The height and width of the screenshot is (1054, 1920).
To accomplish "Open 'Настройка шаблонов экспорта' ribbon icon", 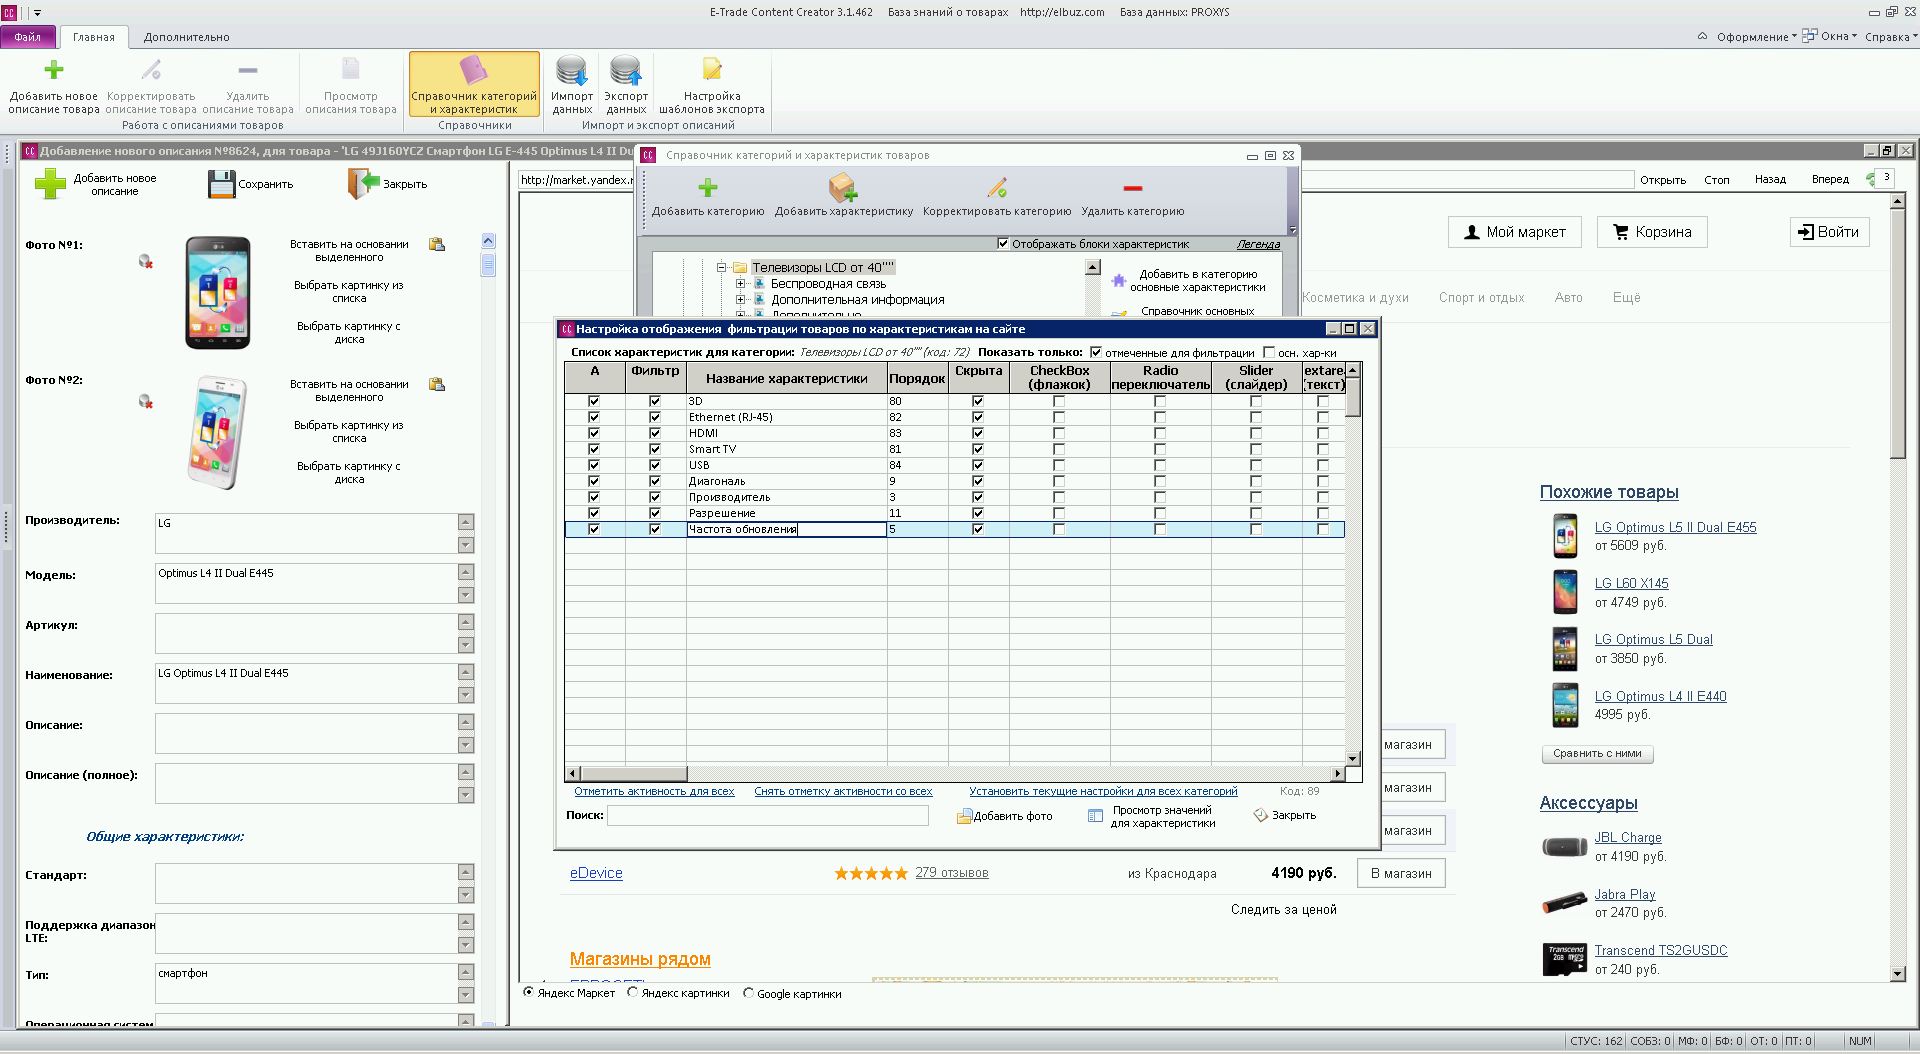I will pyautogui.click(x=712, y=70).
